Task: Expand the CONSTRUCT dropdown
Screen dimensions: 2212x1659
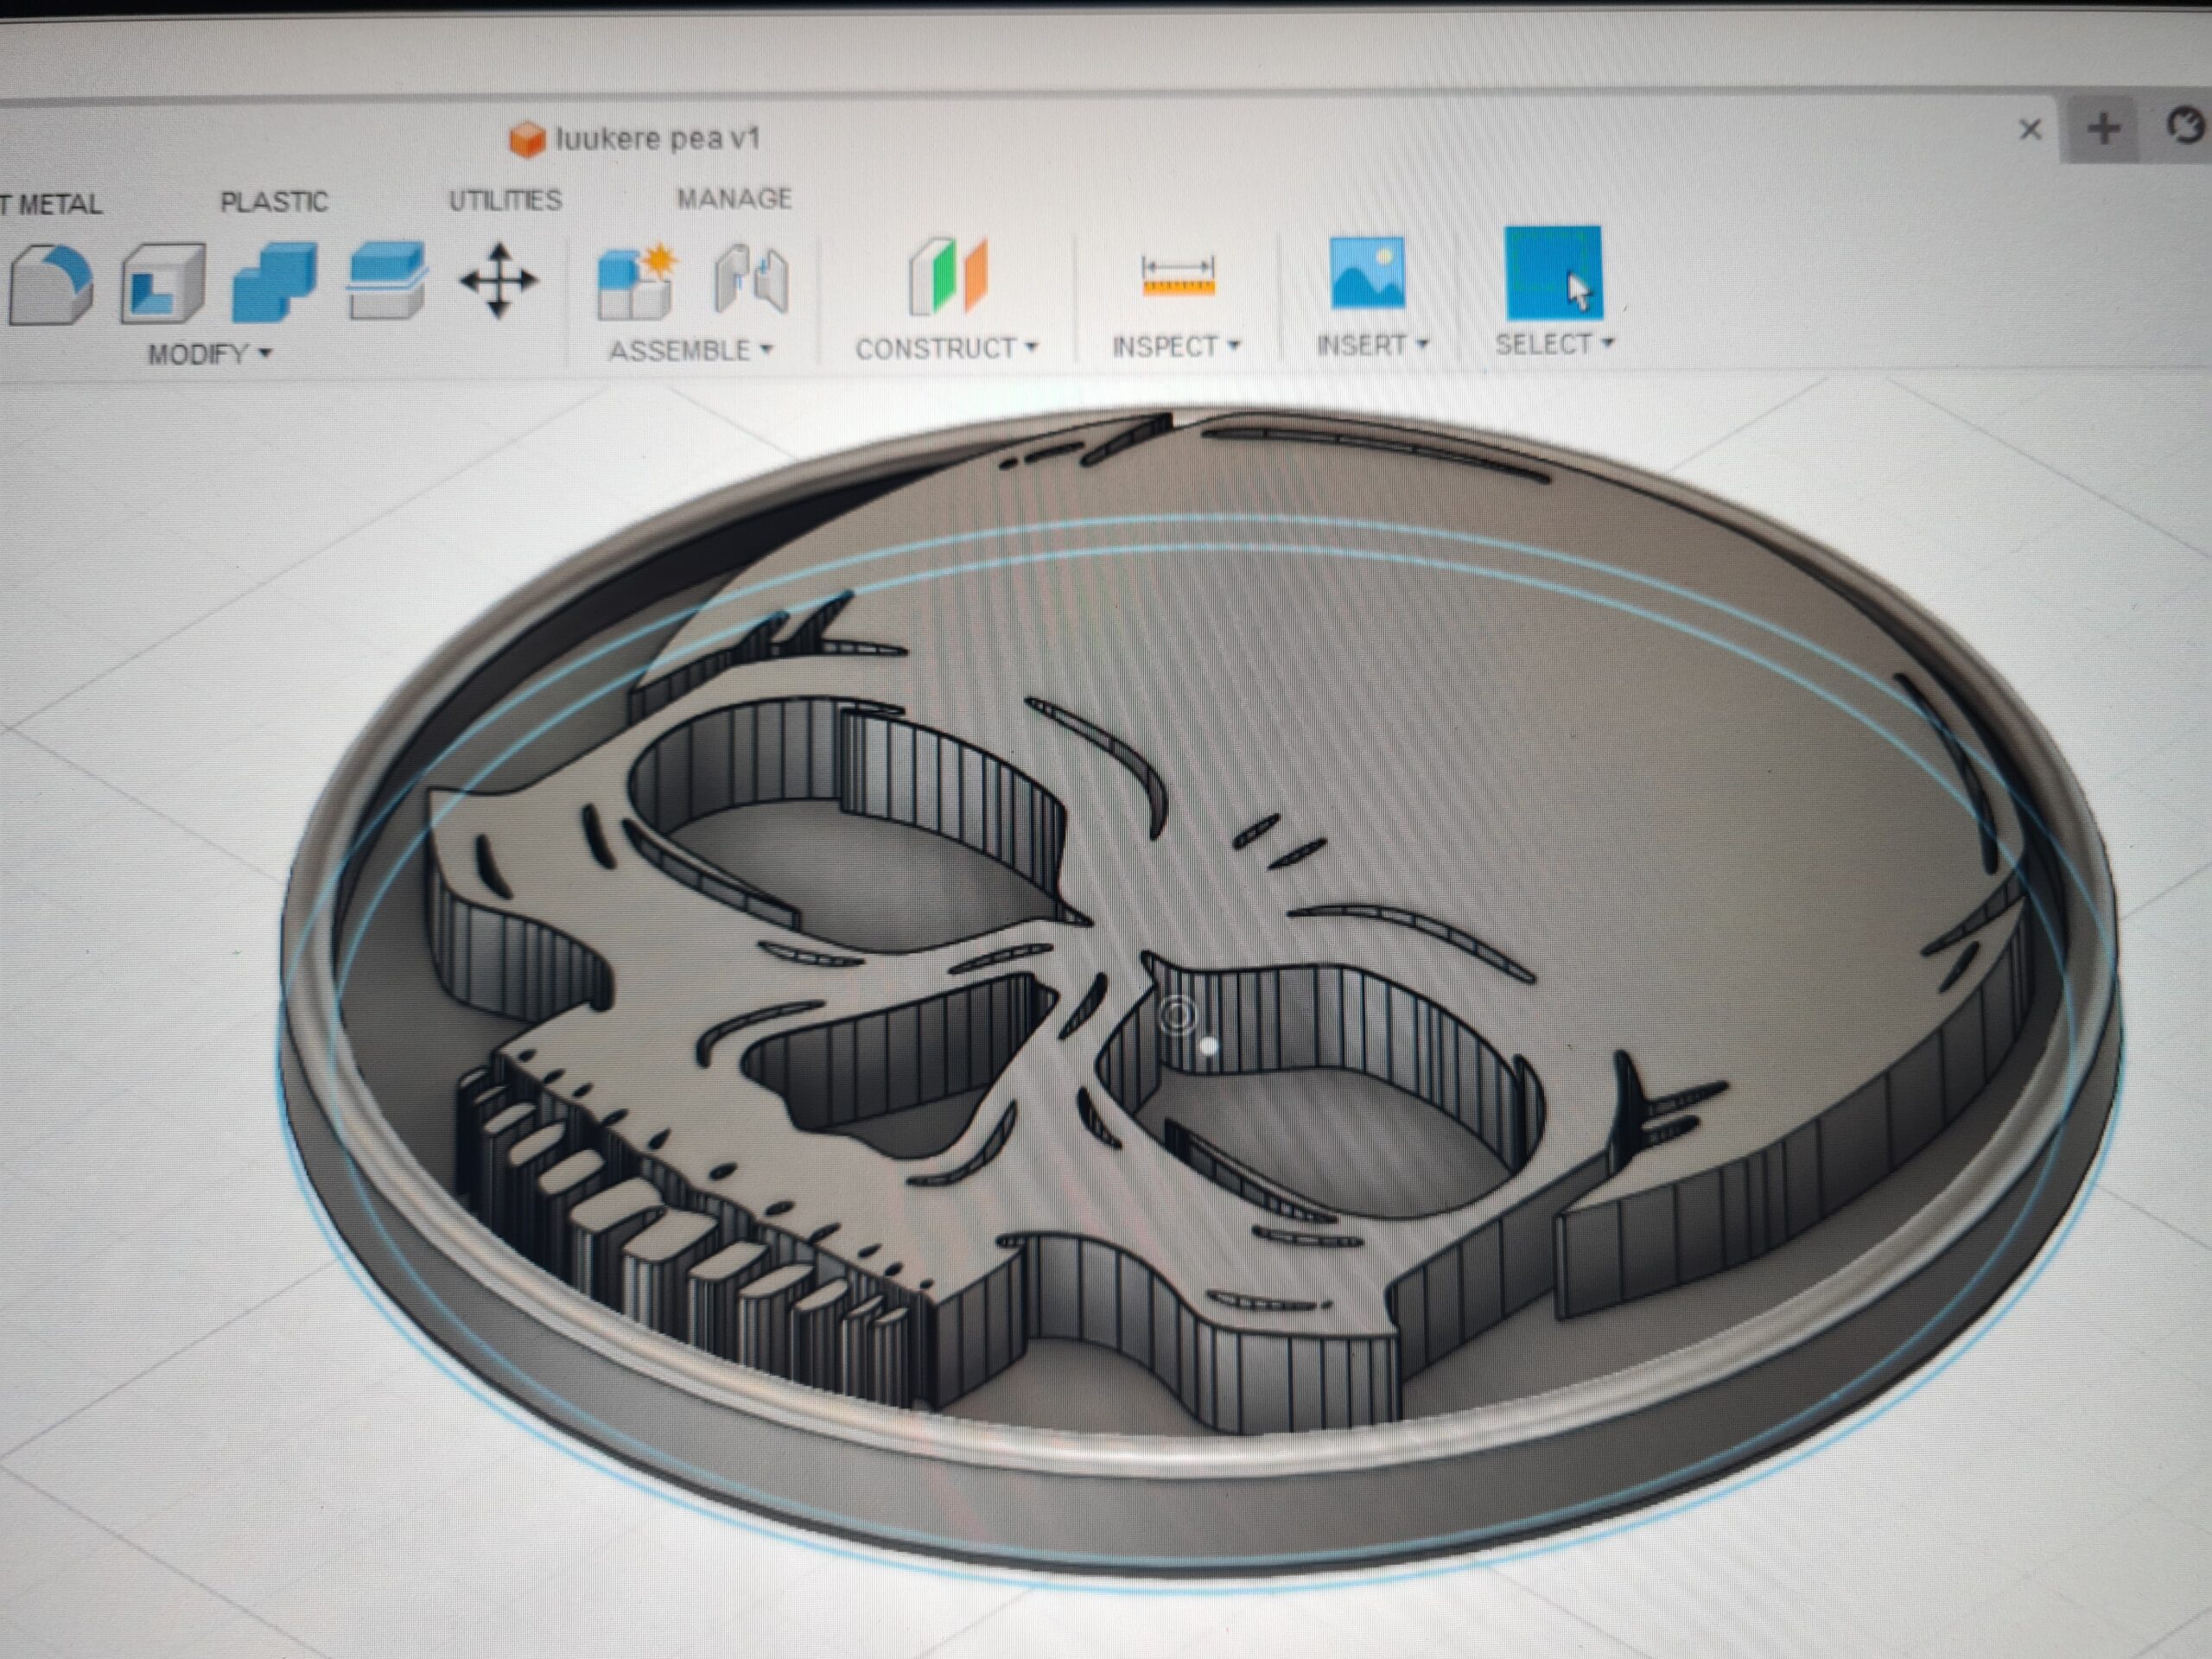Action: 946,349
